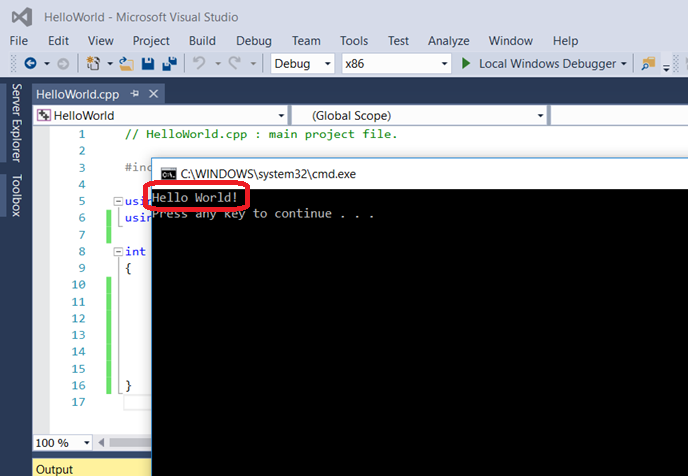The image size is (688, 476).
Task: Open the Navigate Backward history dropdown
Action: tap(47, 64)
